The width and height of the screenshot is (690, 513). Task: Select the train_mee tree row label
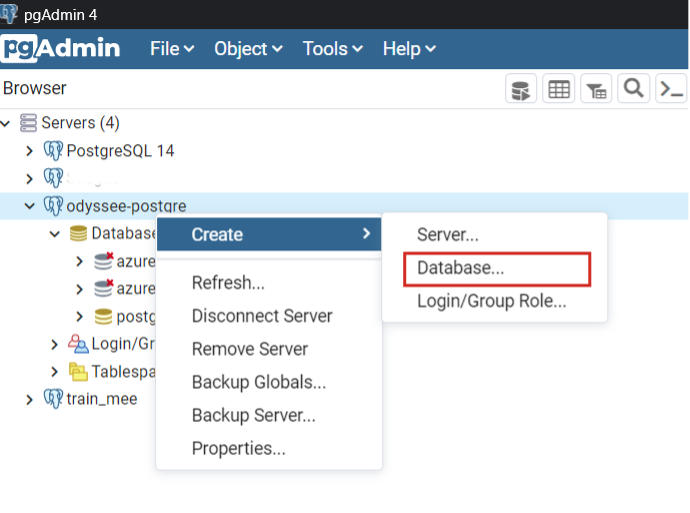point(102,399)
